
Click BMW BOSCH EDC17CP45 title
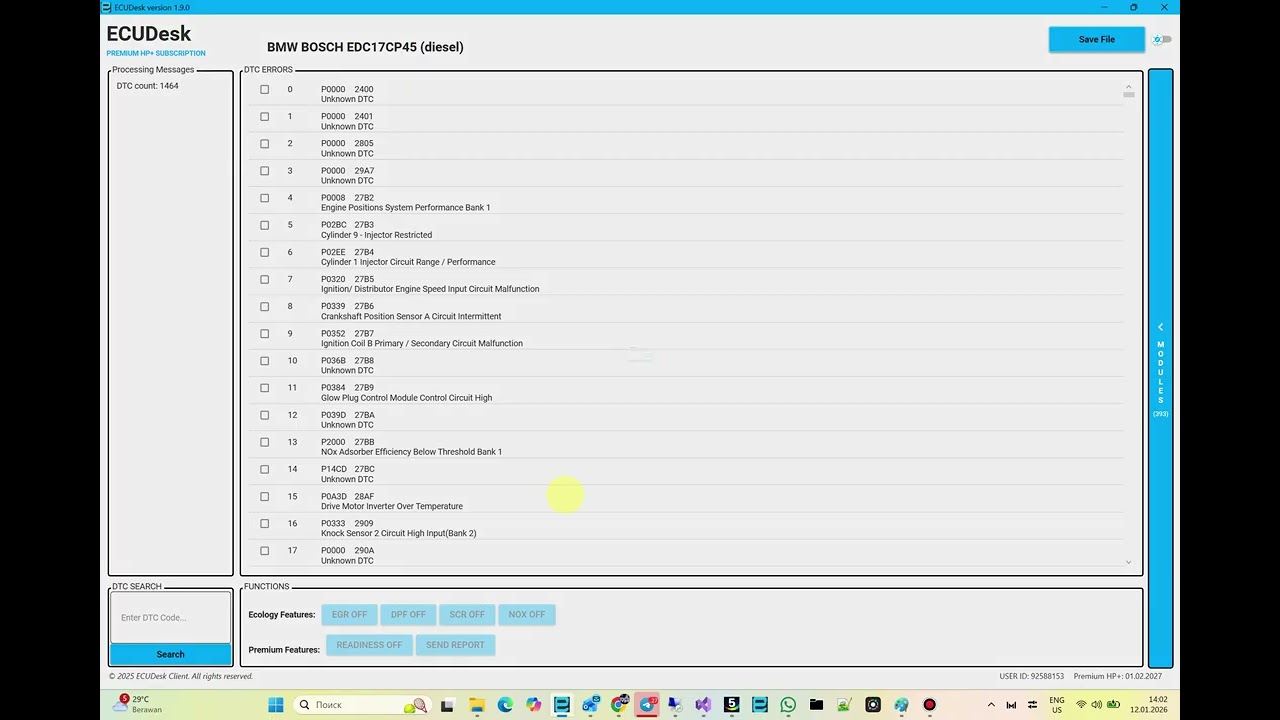pos(365,47)
